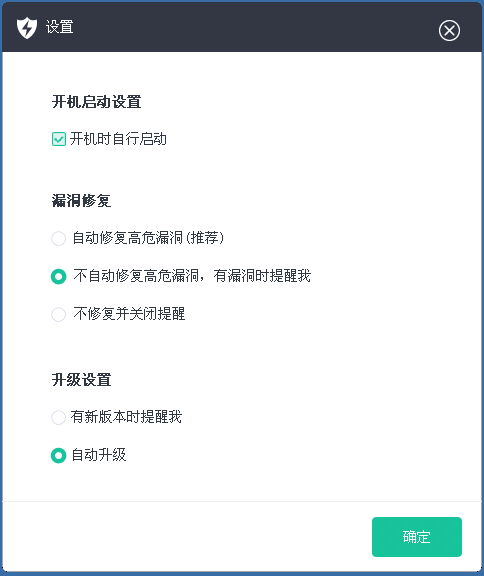Select the 自动升级 radio button
Image resolution: width=484 pixels, height=576 pixels.
[x=58, y=456]
